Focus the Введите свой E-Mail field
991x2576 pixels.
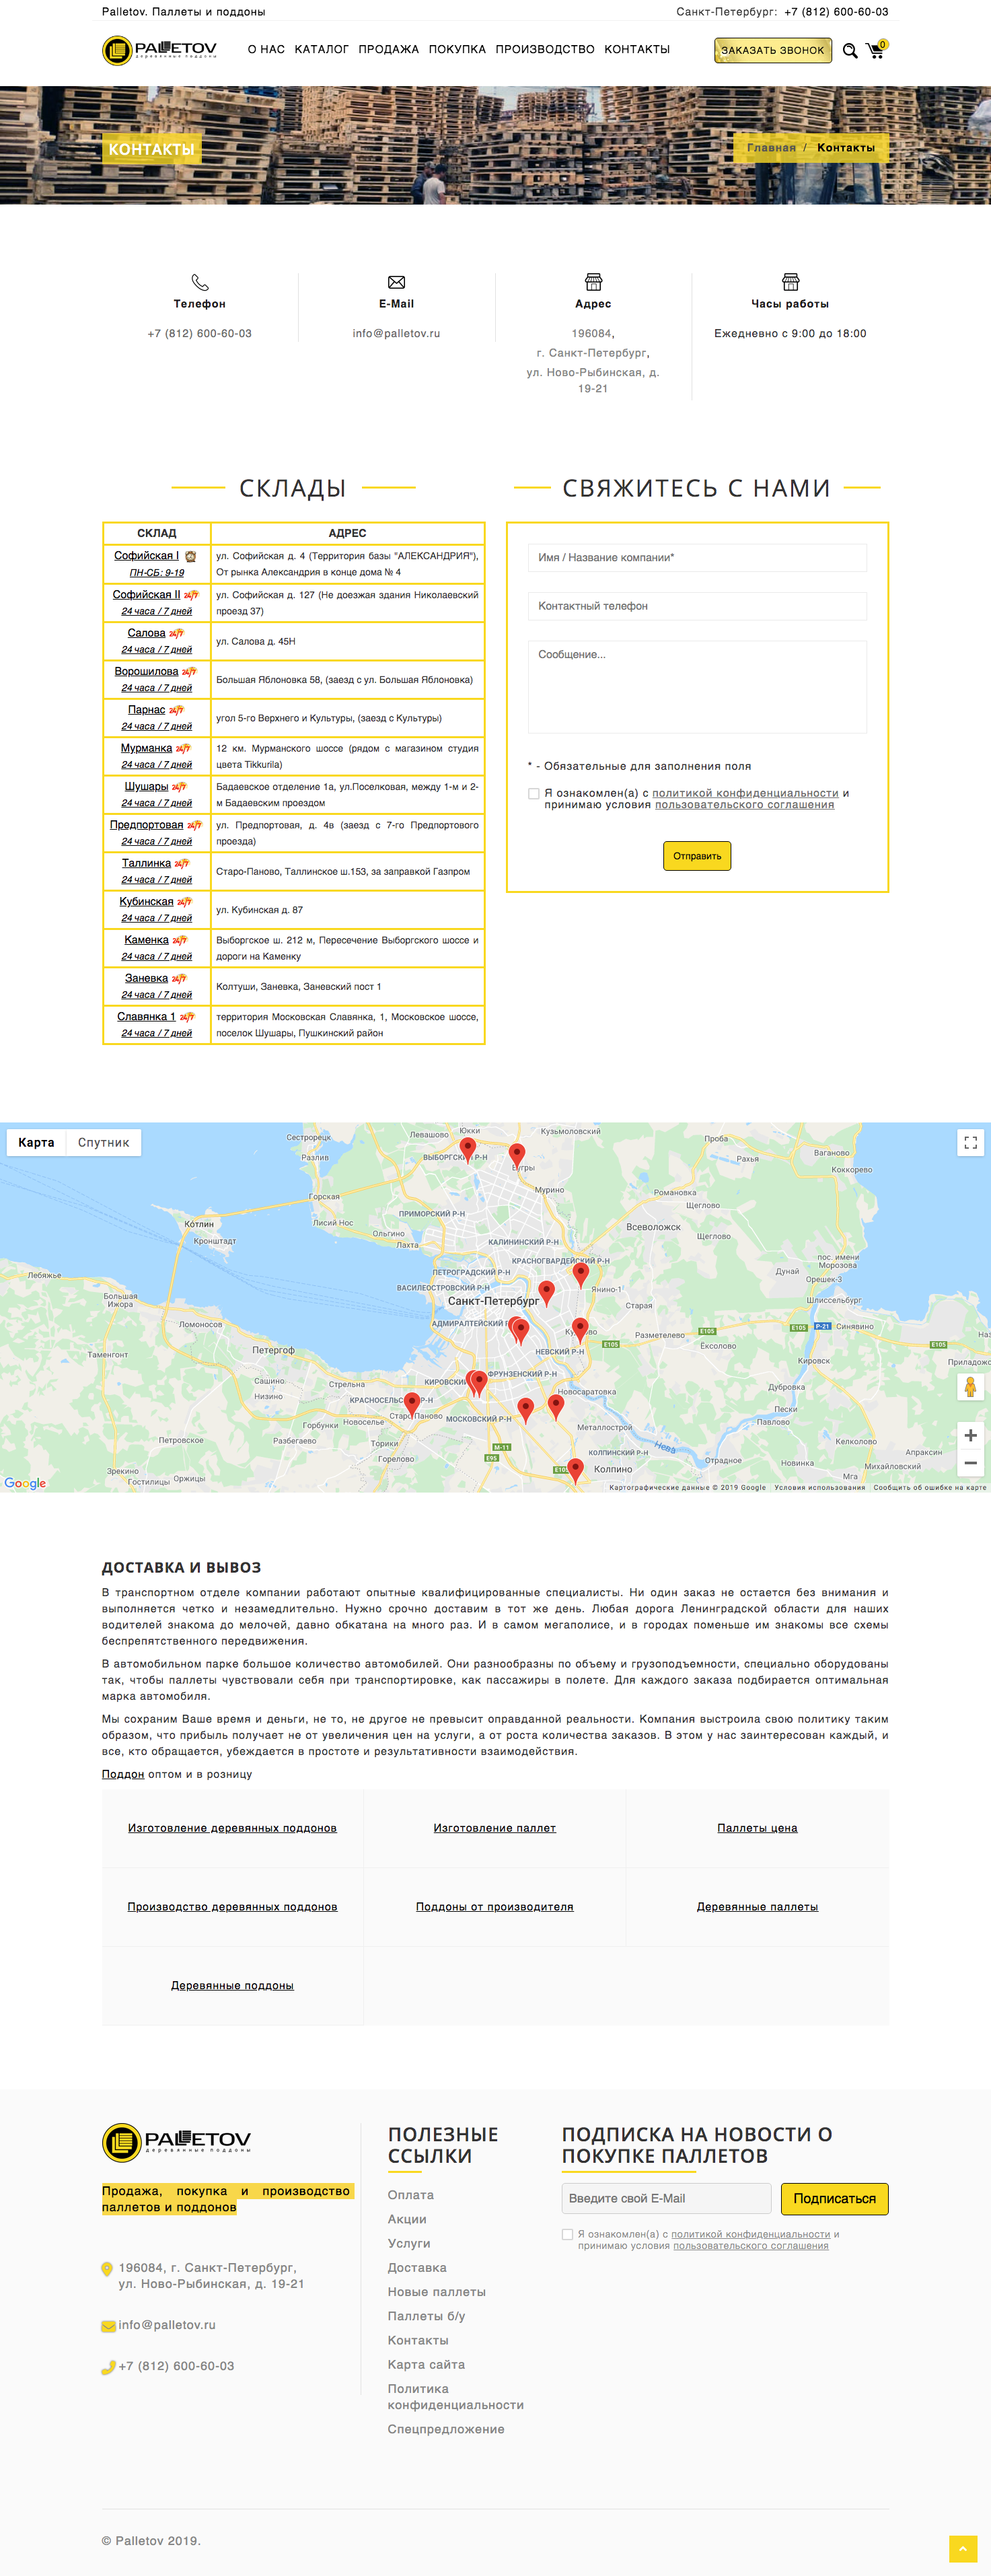666,2198
